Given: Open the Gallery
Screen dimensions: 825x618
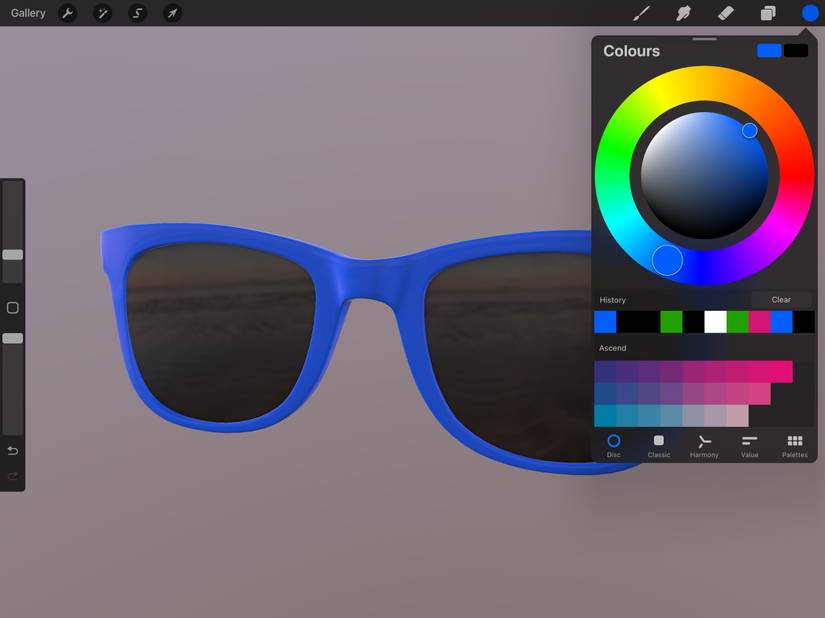Looking at the screenshot, I should click(28, 13).
